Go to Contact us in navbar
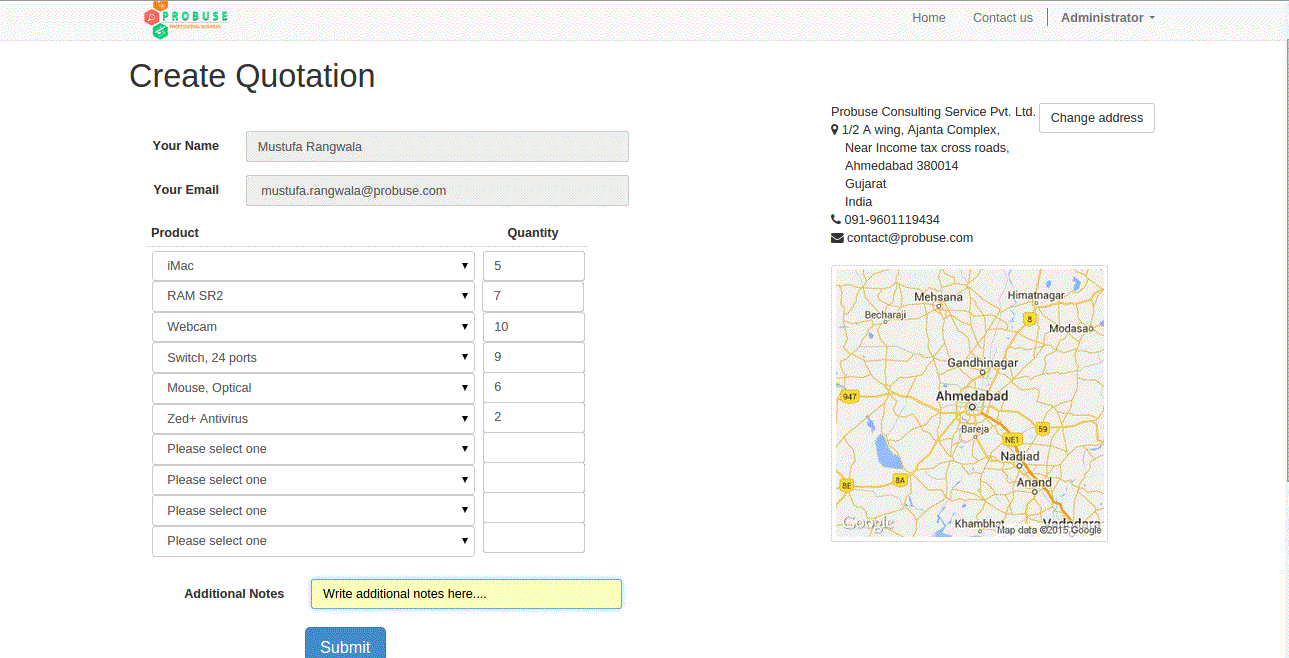 point(1002,18)
